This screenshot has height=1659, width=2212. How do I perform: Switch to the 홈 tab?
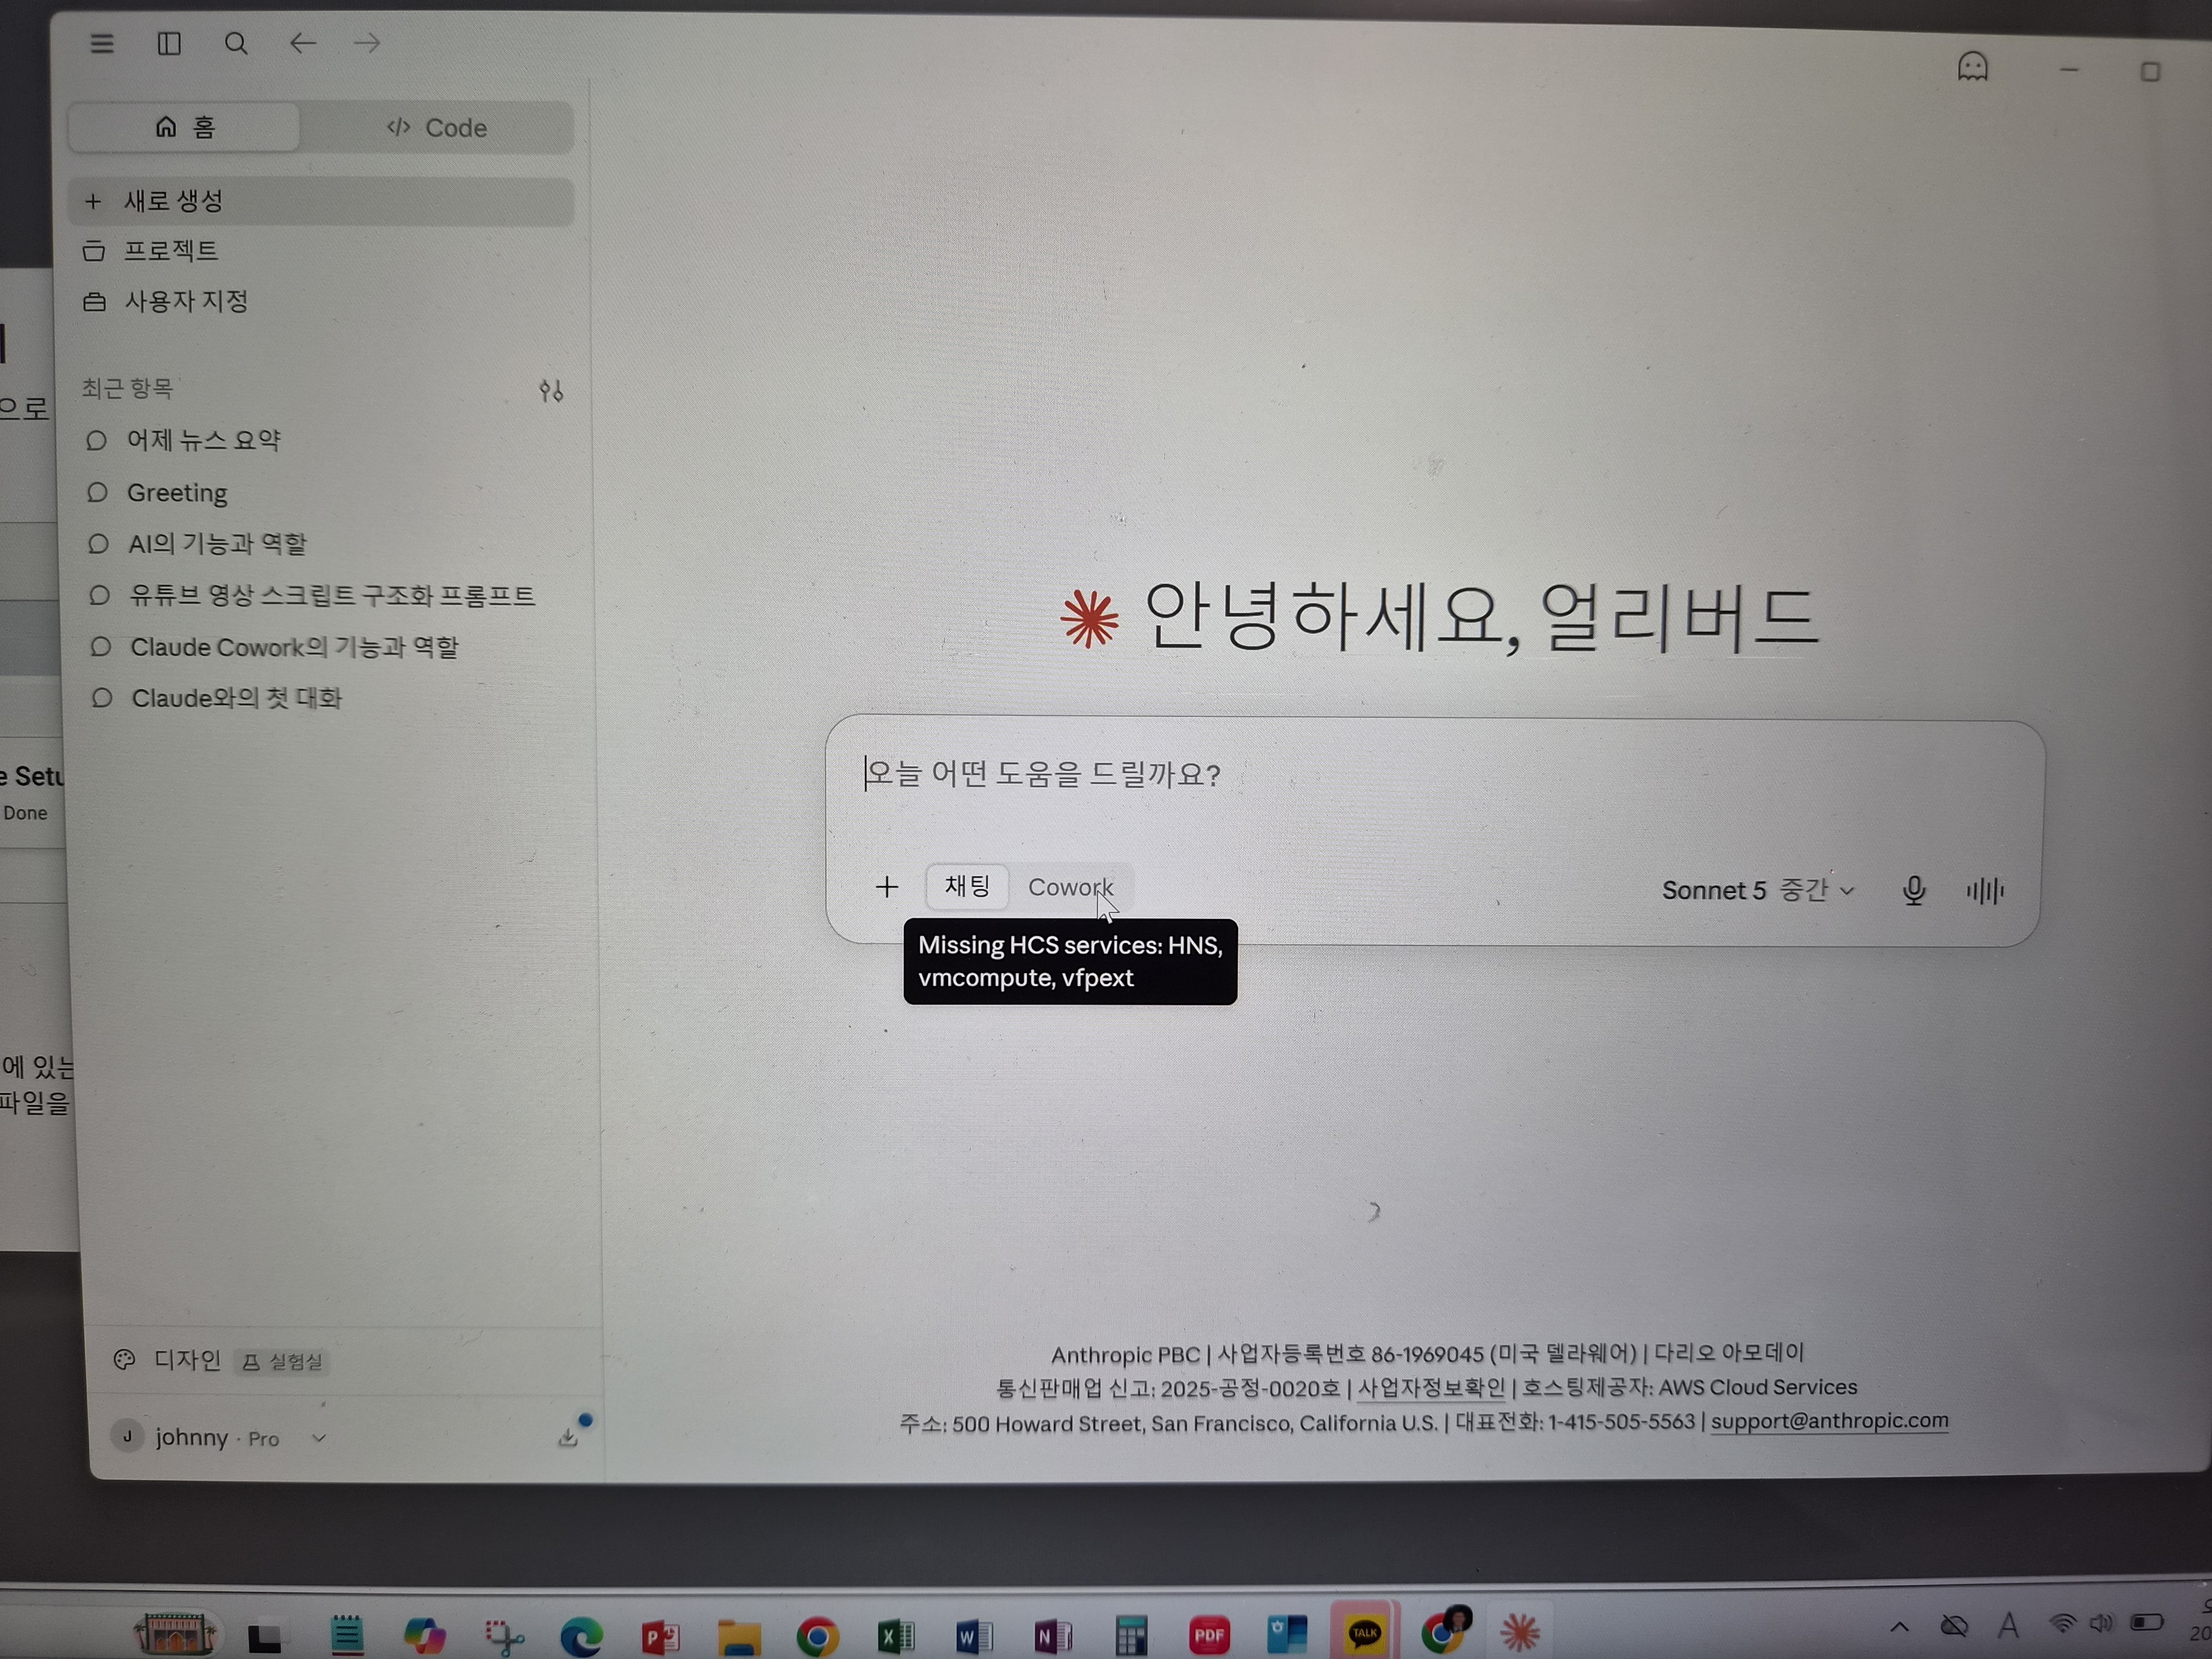(x=185, y=127)
